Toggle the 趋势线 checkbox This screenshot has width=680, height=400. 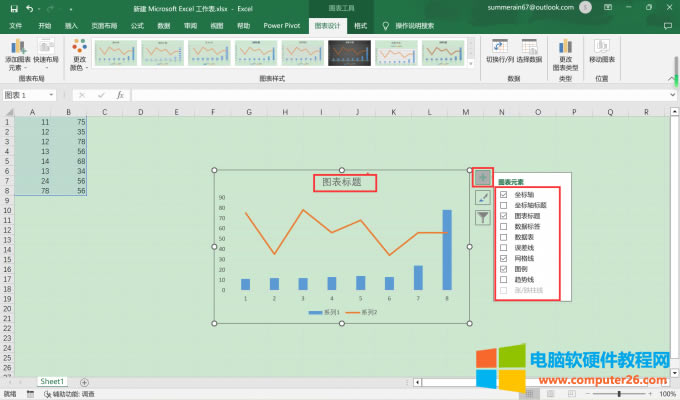coord(503,280)
